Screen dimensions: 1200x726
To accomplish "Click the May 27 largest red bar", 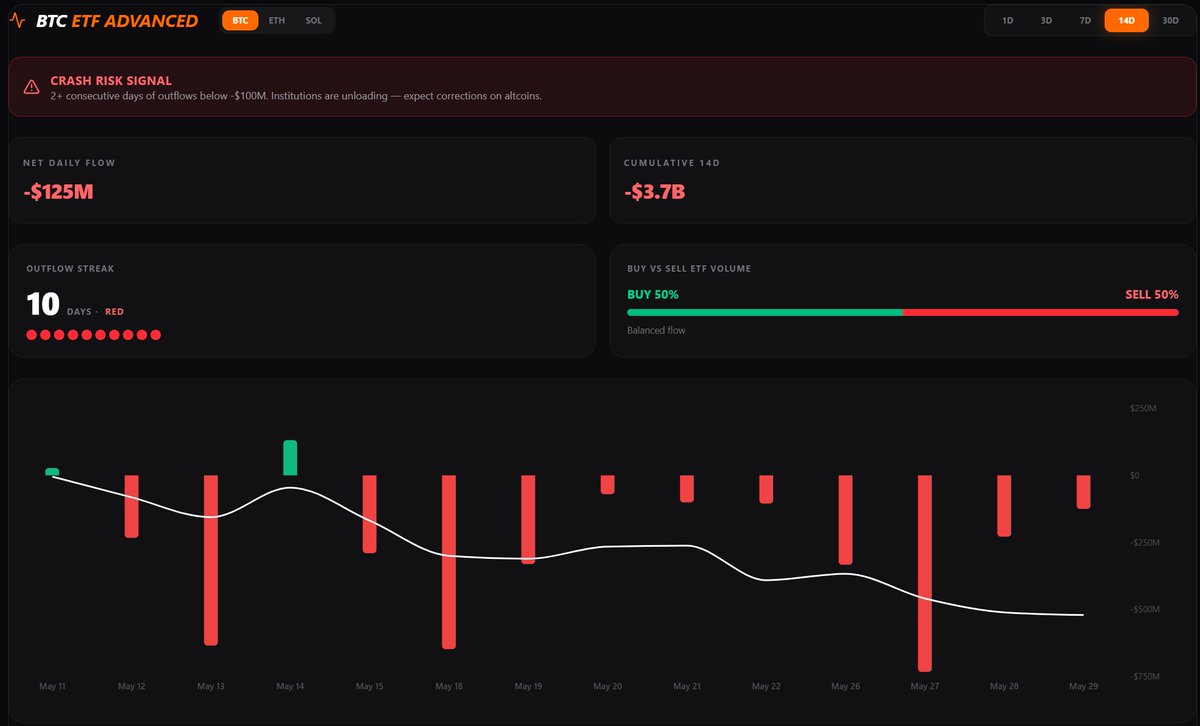I will coord(925,573).
